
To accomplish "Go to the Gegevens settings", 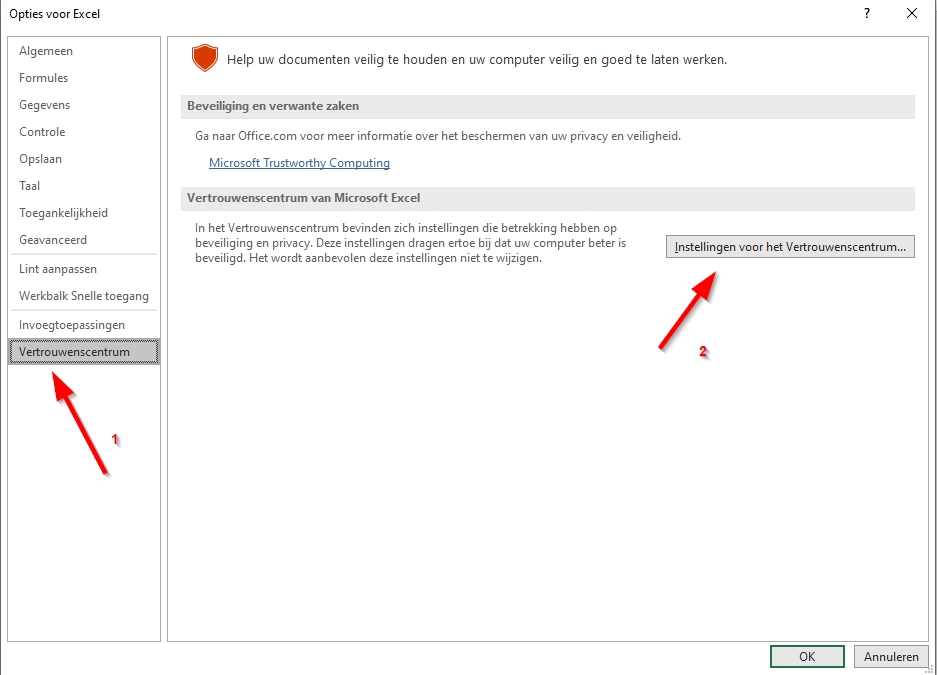I will point(45,105).
